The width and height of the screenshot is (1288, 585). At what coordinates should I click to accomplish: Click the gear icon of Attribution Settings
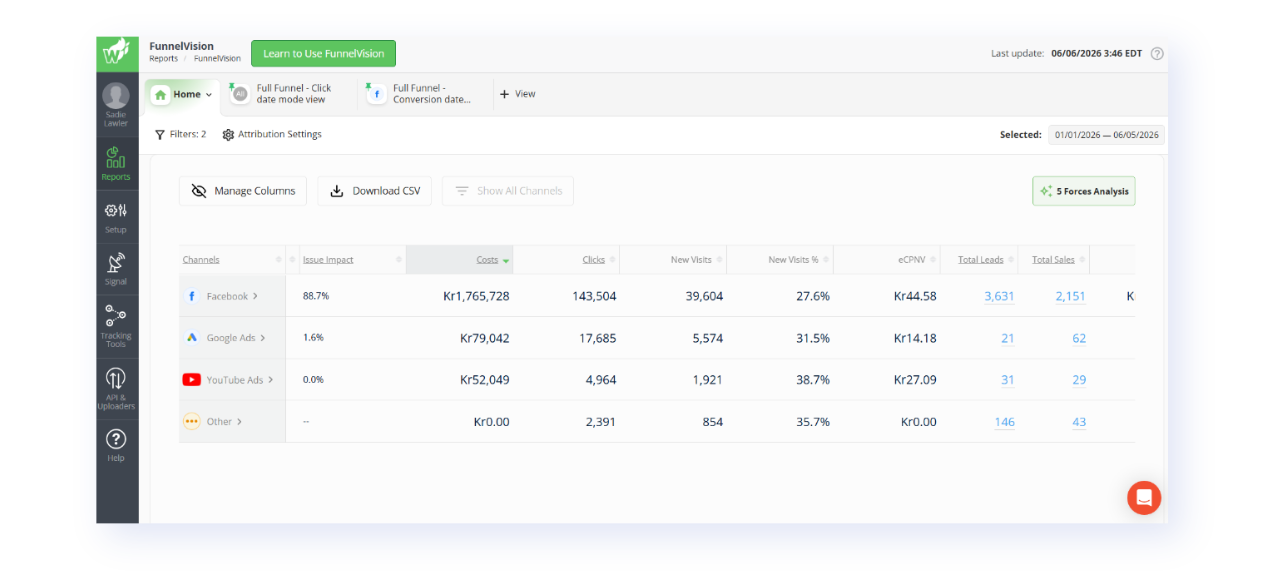(x=228, y=135)
